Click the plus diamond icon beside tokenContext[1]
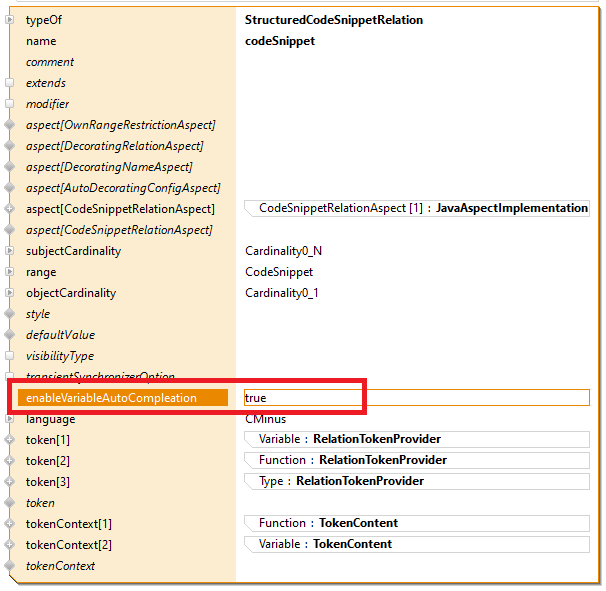This screenshot has width=606, height=591. coord(10,524)
